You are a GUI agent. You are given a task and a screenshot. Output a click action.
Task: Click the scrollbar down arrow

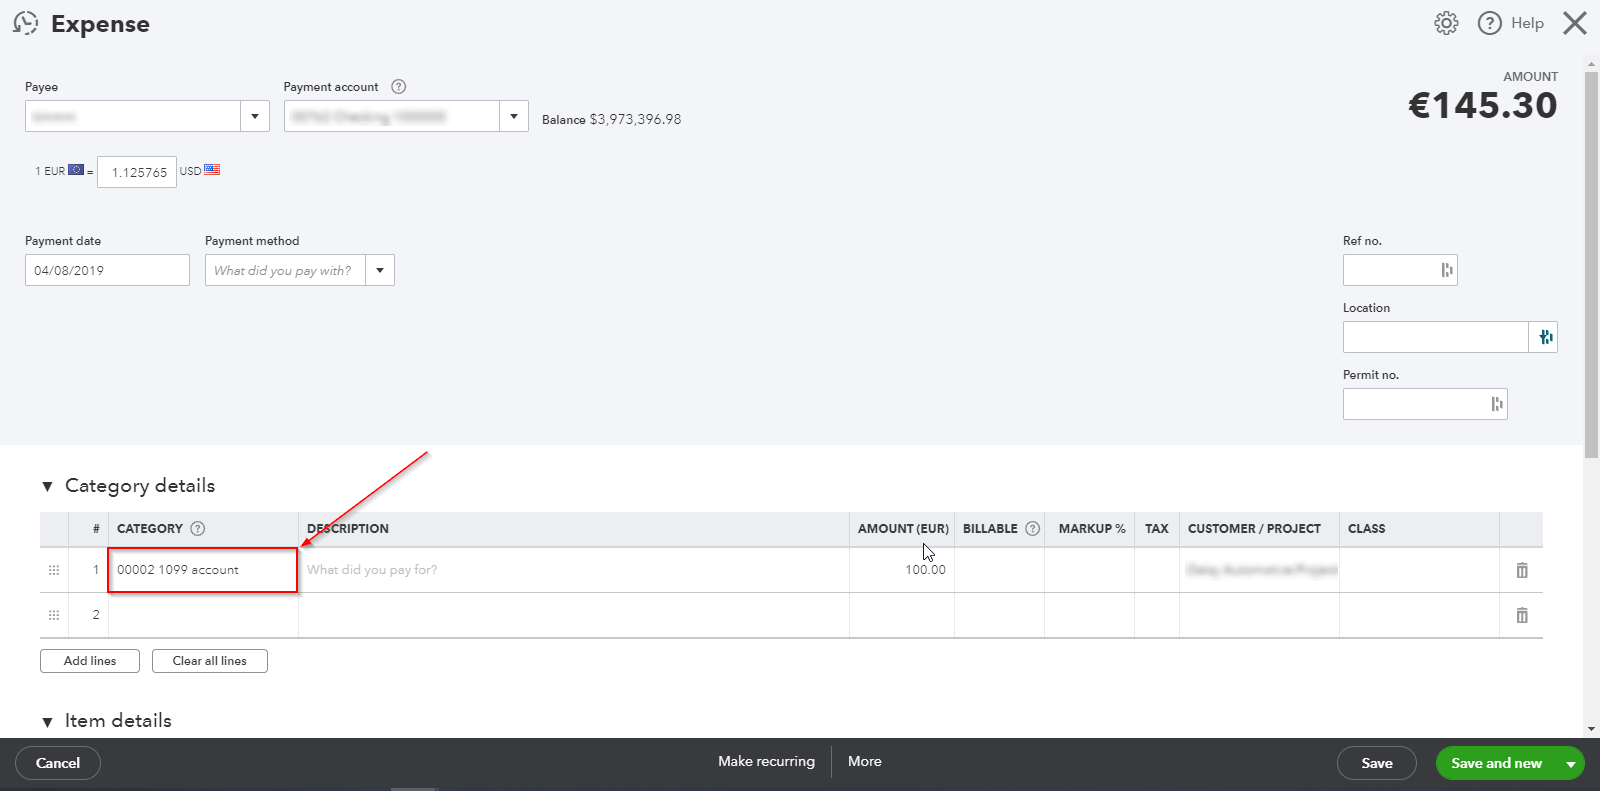(x=1591, y=730)
